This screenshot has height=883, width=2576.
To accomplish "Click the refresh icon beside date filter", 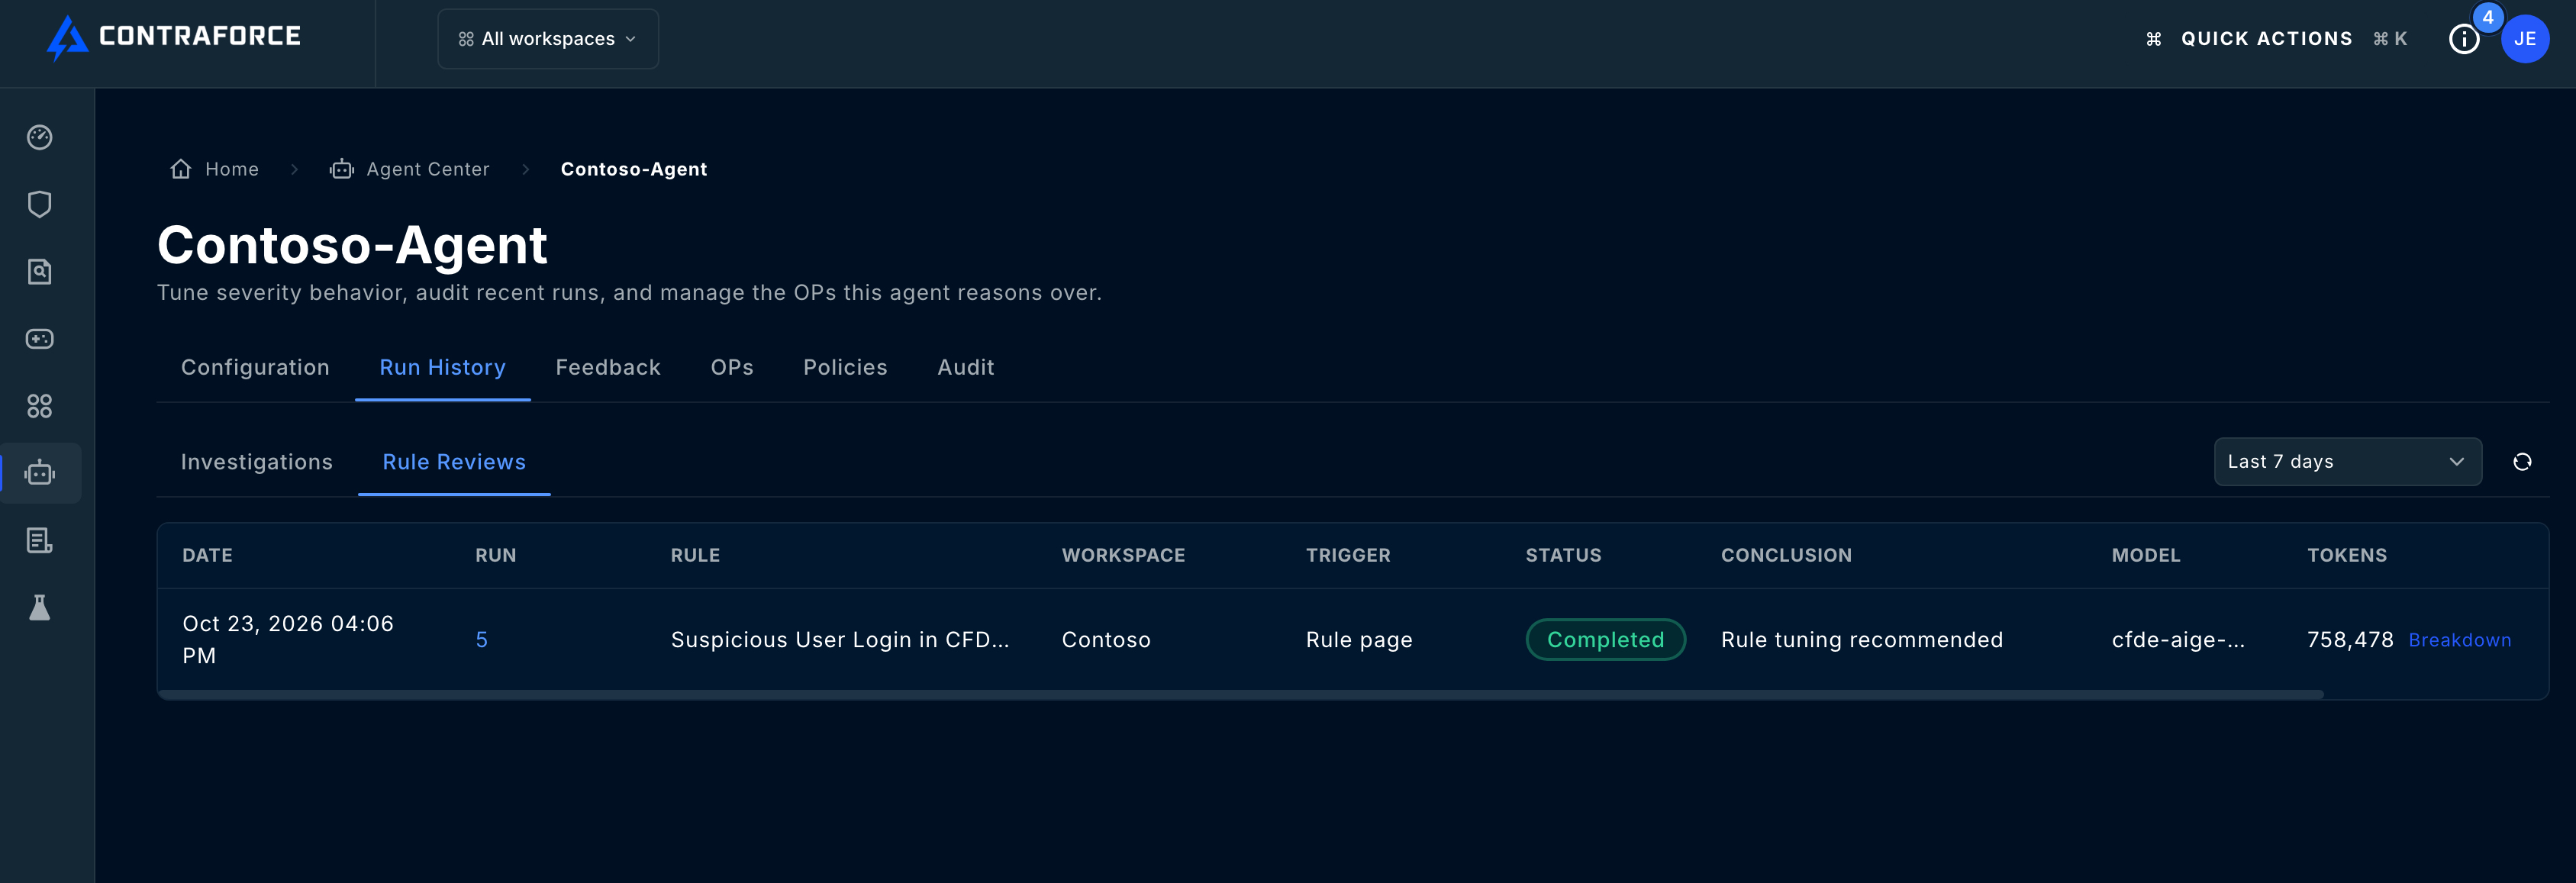I will [x=2522, y=462].
